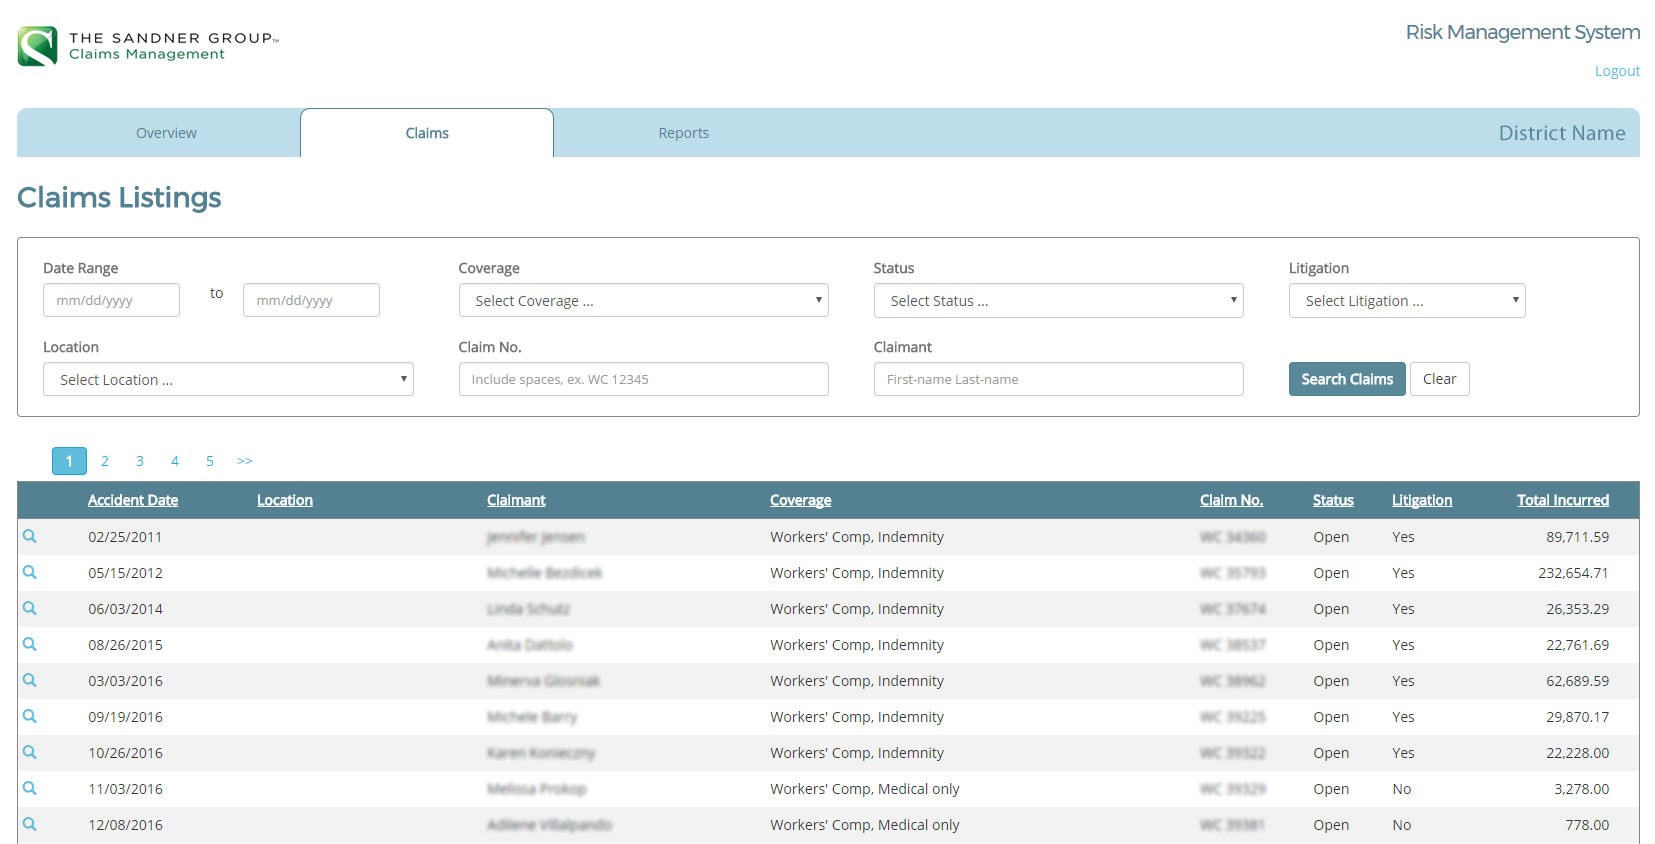Screen dimensions: 1655x844
Task: Expand the Select Litigation dropdown
Action: coord(1406,301)
